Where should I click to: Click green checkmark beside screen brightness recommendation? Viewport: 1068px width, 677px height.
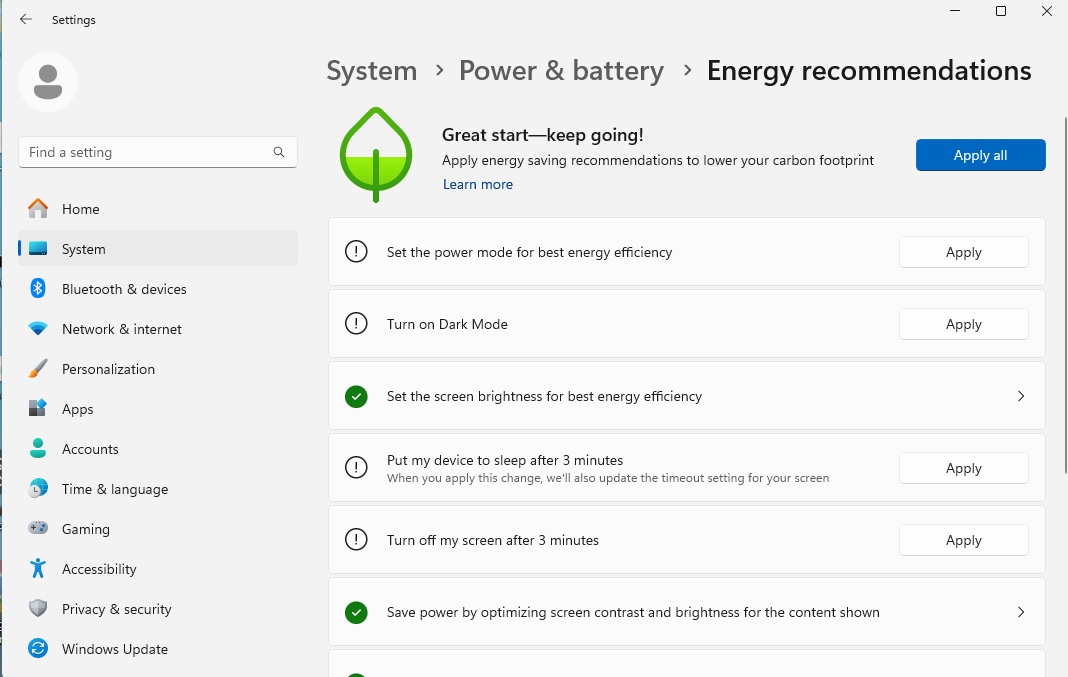(x=356, y=396)
